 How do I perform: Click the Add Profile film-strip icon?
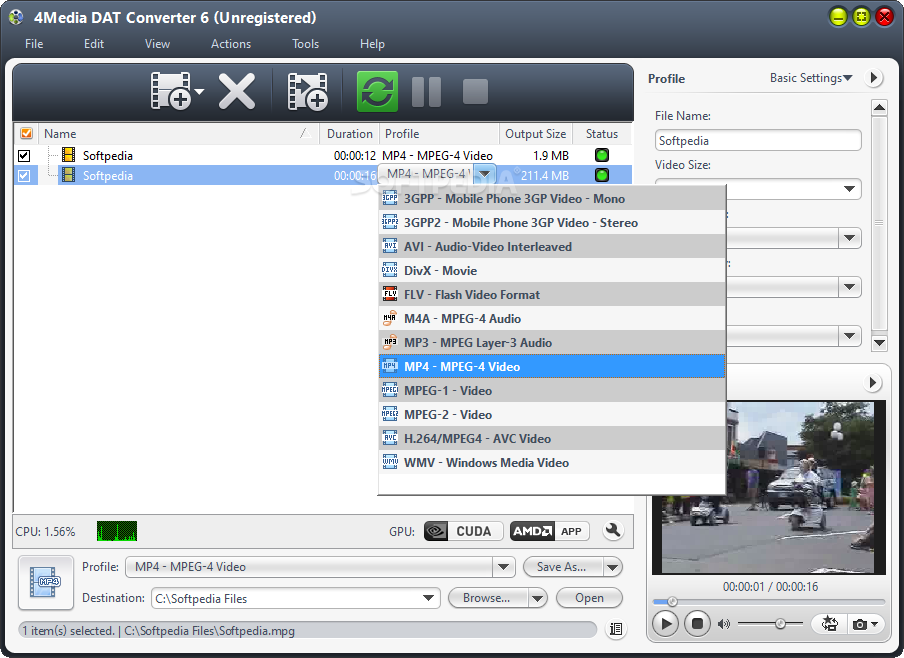click(x=308, y=91)
